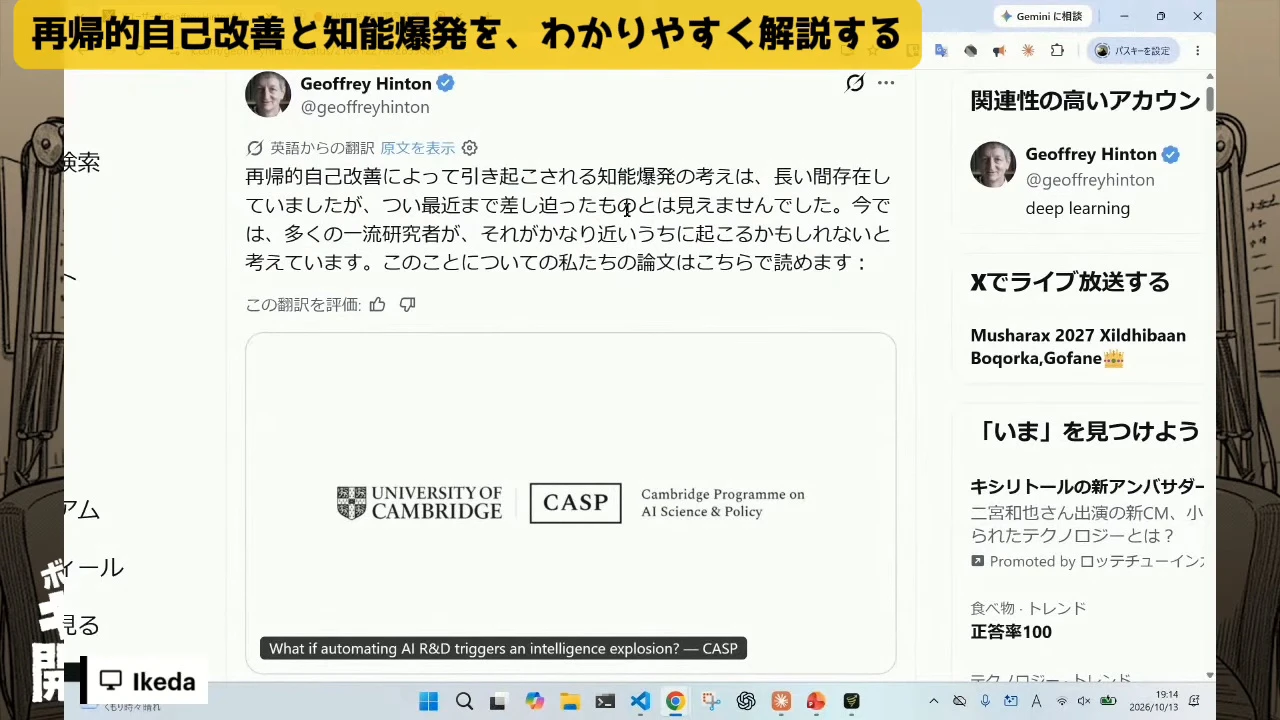The image size is (1280, 720).
Task: Expand the system tray hidden icons chevron
Action: pos(934,701)
